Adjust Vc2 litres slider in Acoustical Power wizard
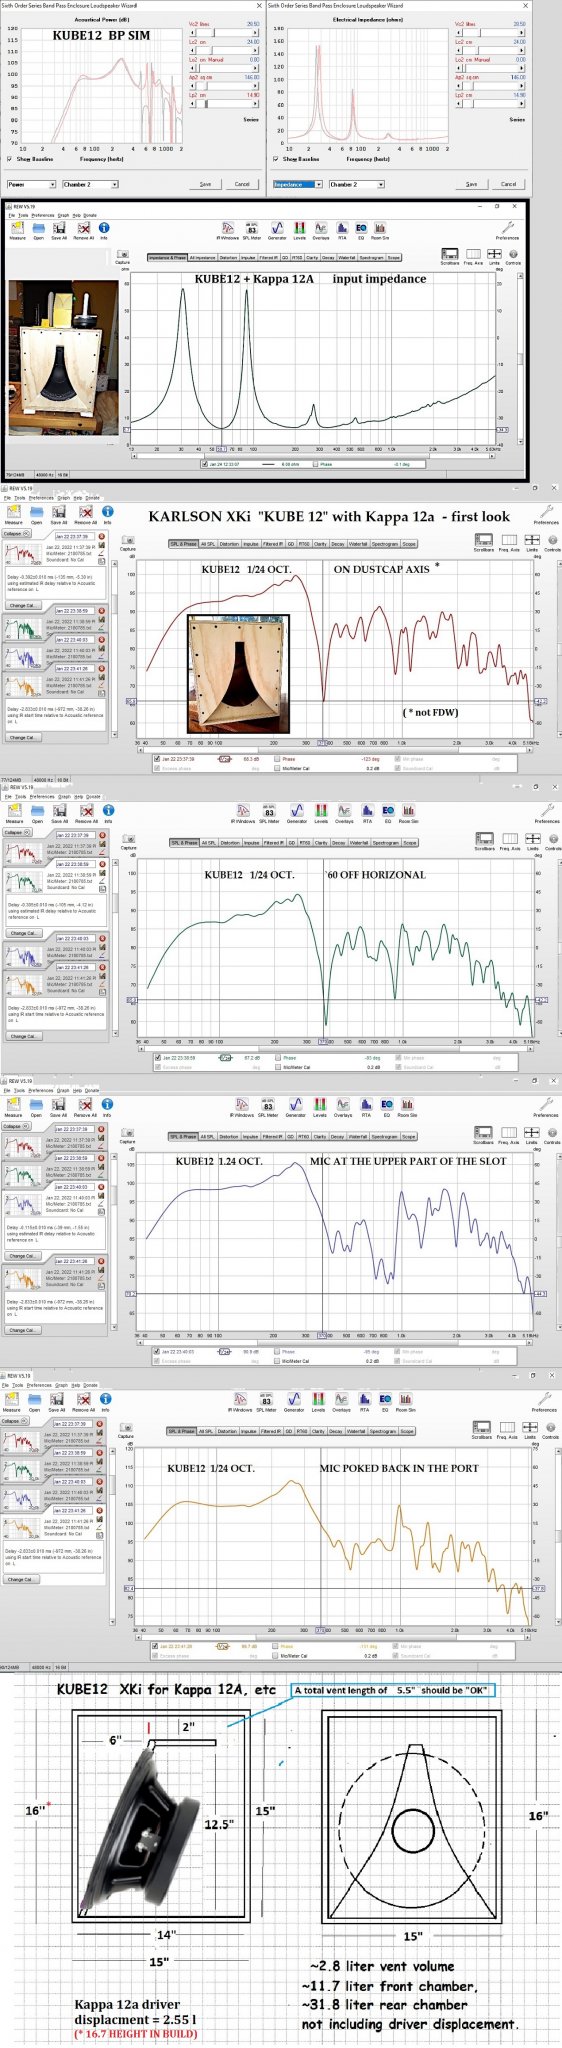This screenshot has height=2048, width=562. (x=223, y=32)
